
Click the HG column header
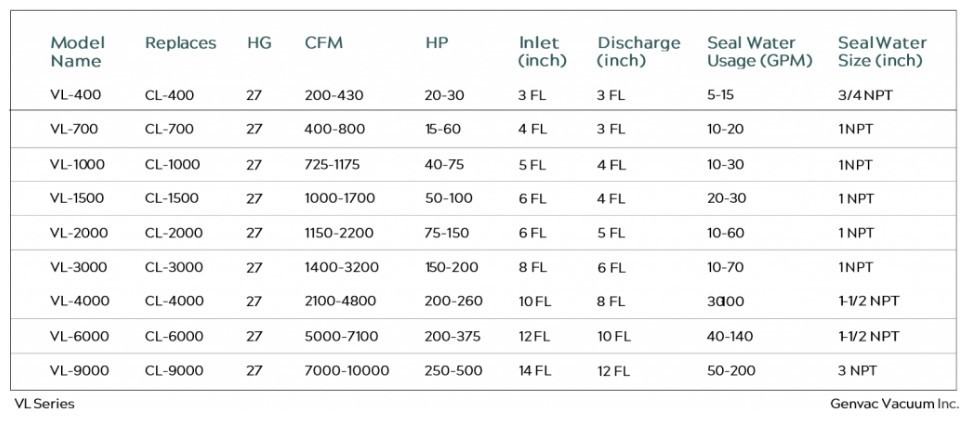[x=259, y=43]
